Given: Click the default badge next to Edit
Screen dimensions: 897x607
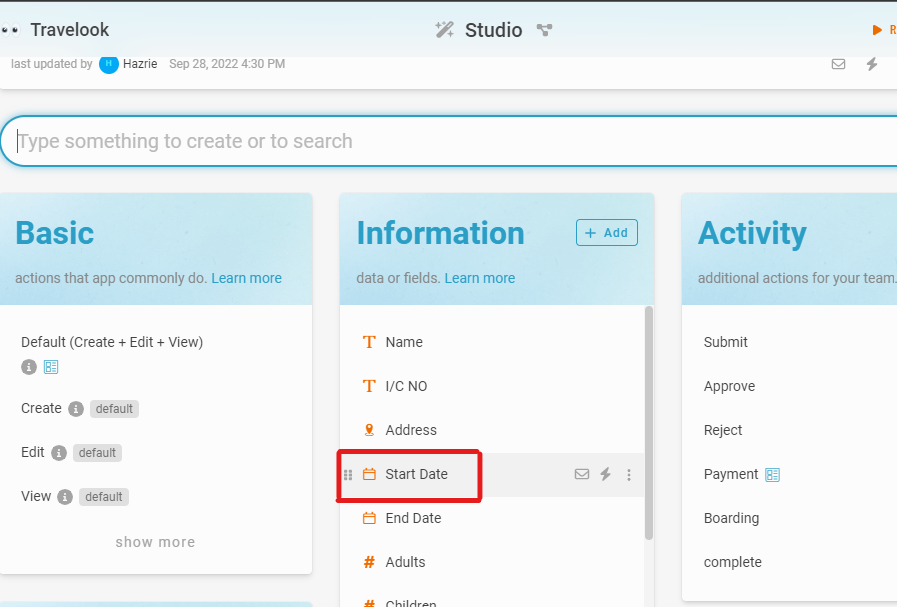Looking at the screenshot, I should pos(97,452).
